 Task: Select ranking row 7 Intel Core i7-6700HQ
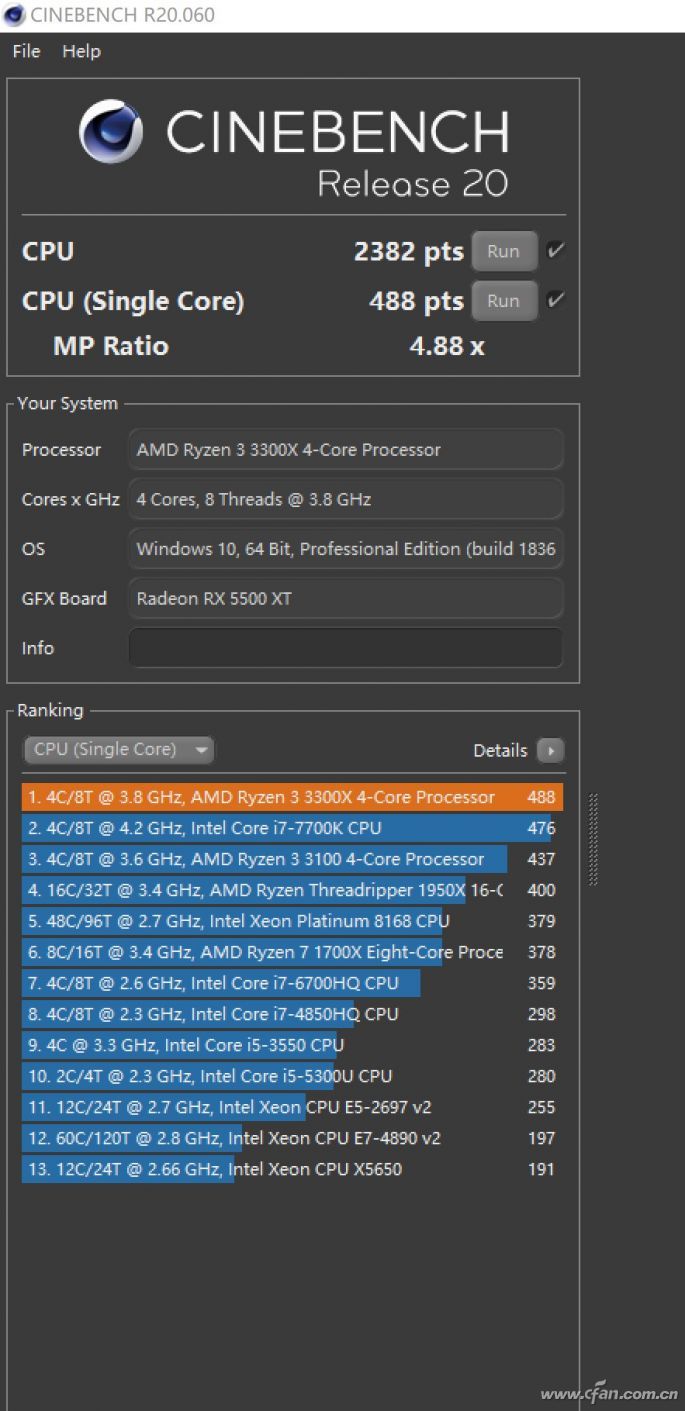coord(292,983)
